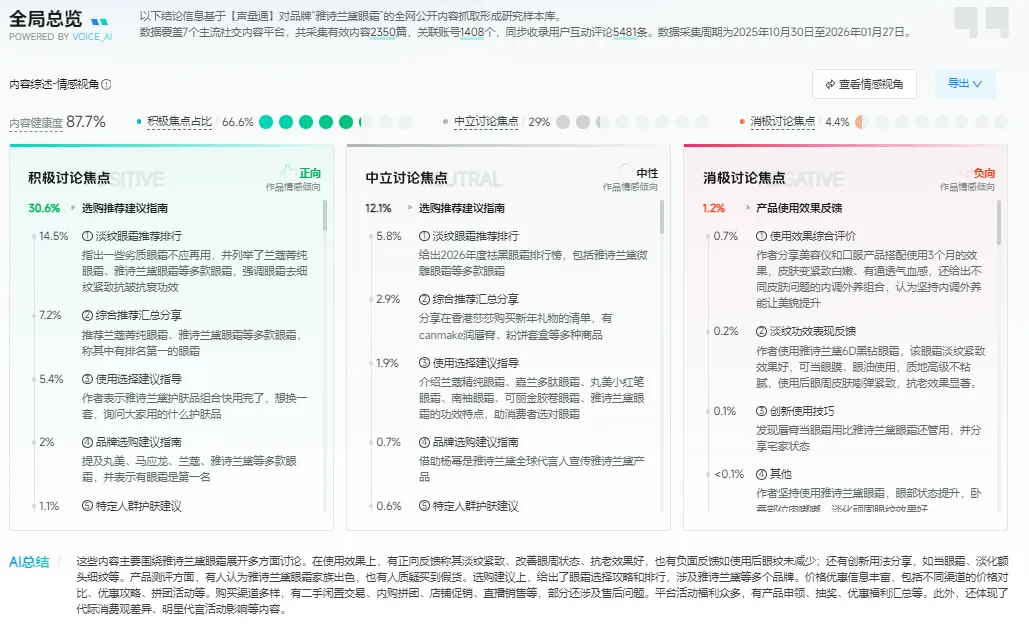
Task: Select 14.5% 淡纹眼霜推荐排行 item
Action: [x=131, y=236]
